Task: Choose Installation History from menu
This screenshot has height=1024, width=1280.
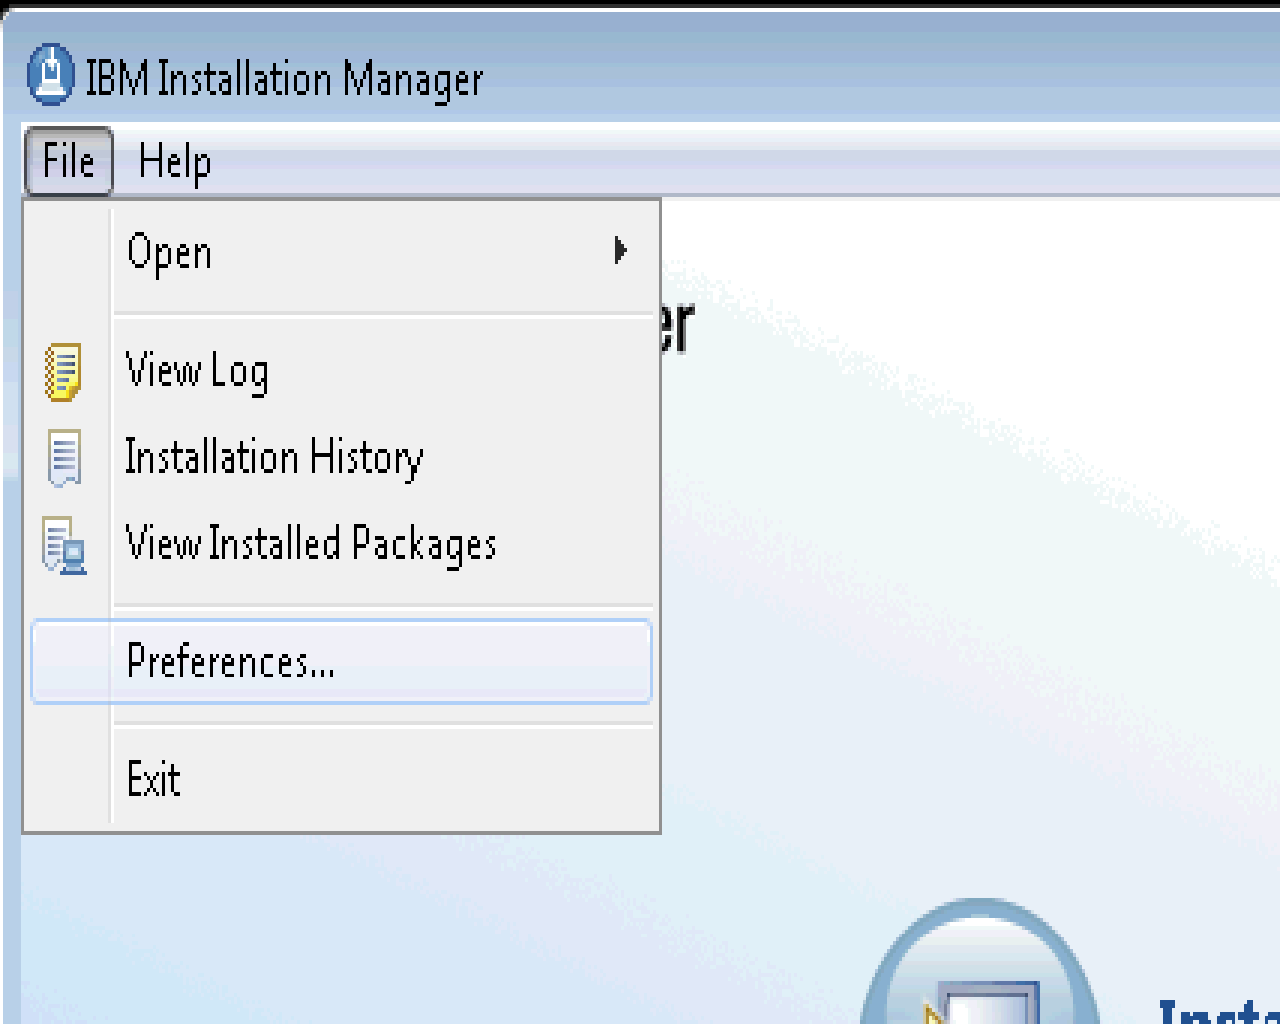Action: click(x=341, y=458)
